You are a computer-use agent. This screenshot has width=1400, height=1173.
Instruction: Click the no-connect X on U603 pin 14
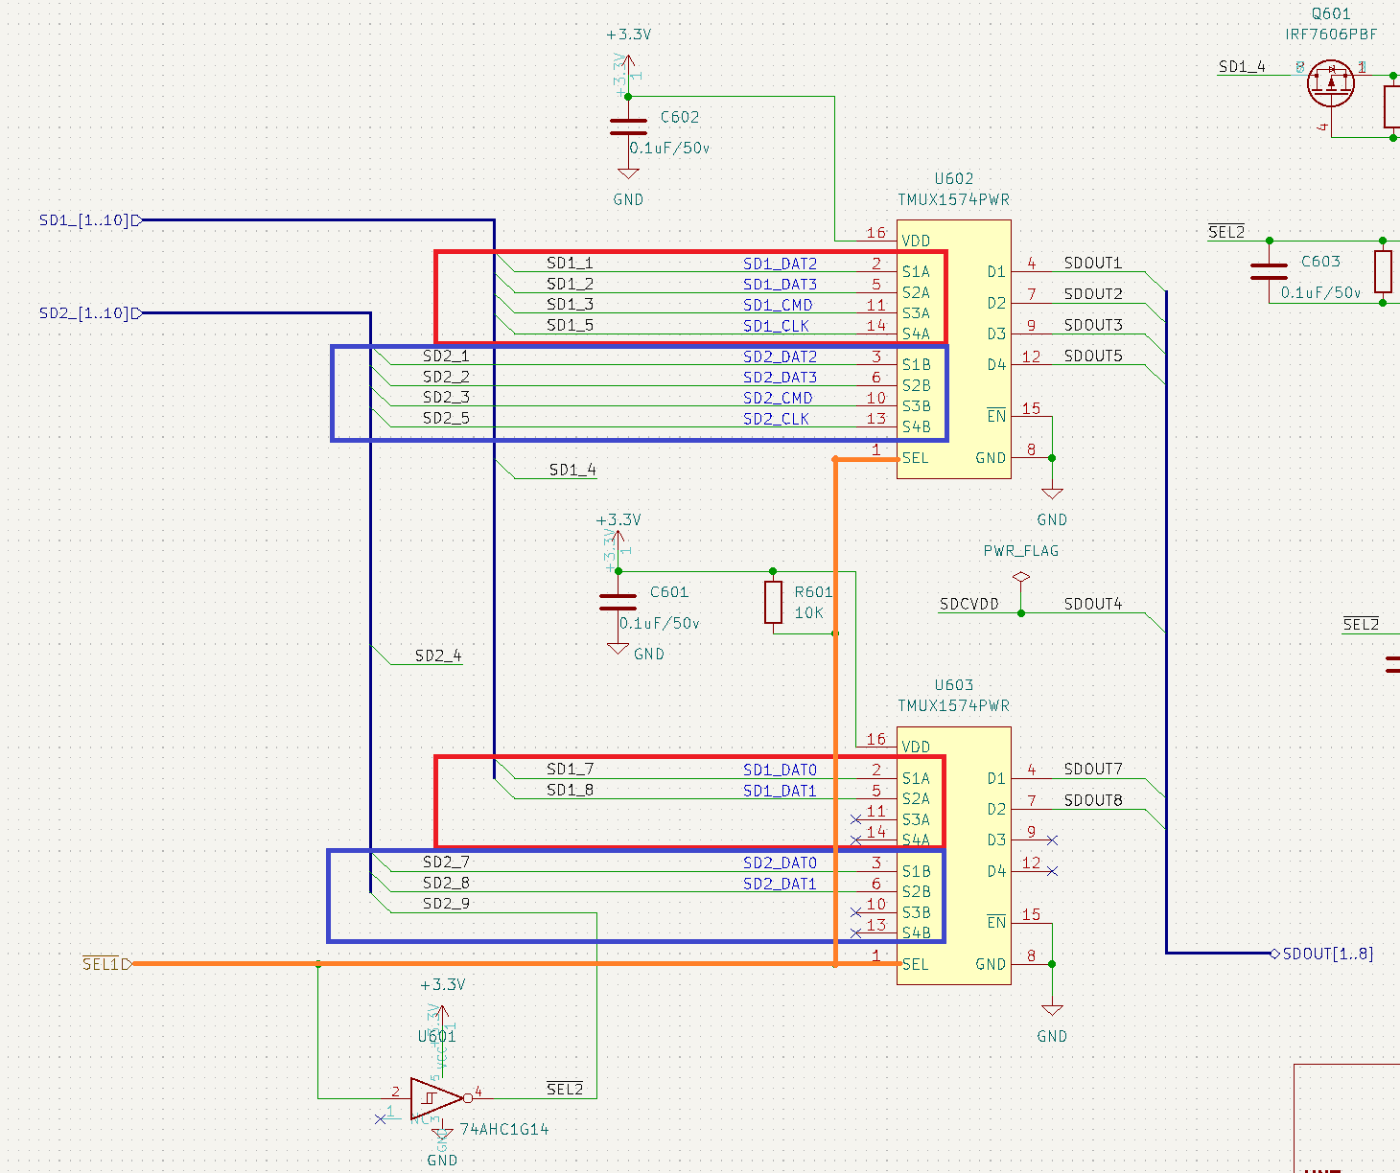pos(855,840)
